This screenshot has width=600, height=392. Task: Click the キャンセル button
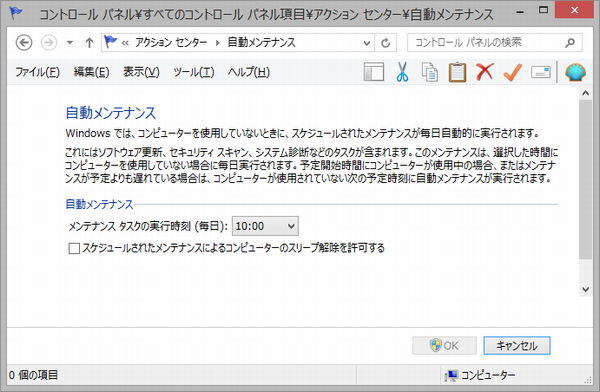click(x=517, y=346)
